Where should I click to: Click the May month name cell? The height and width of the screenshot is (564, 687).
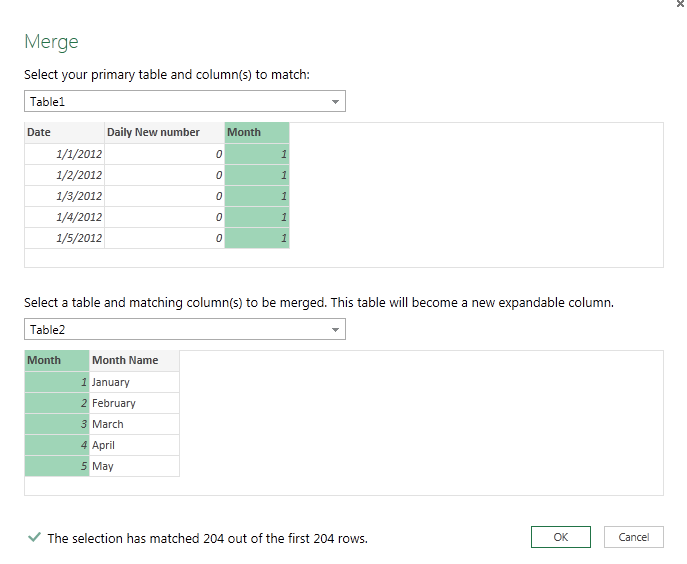click(134, 466)
